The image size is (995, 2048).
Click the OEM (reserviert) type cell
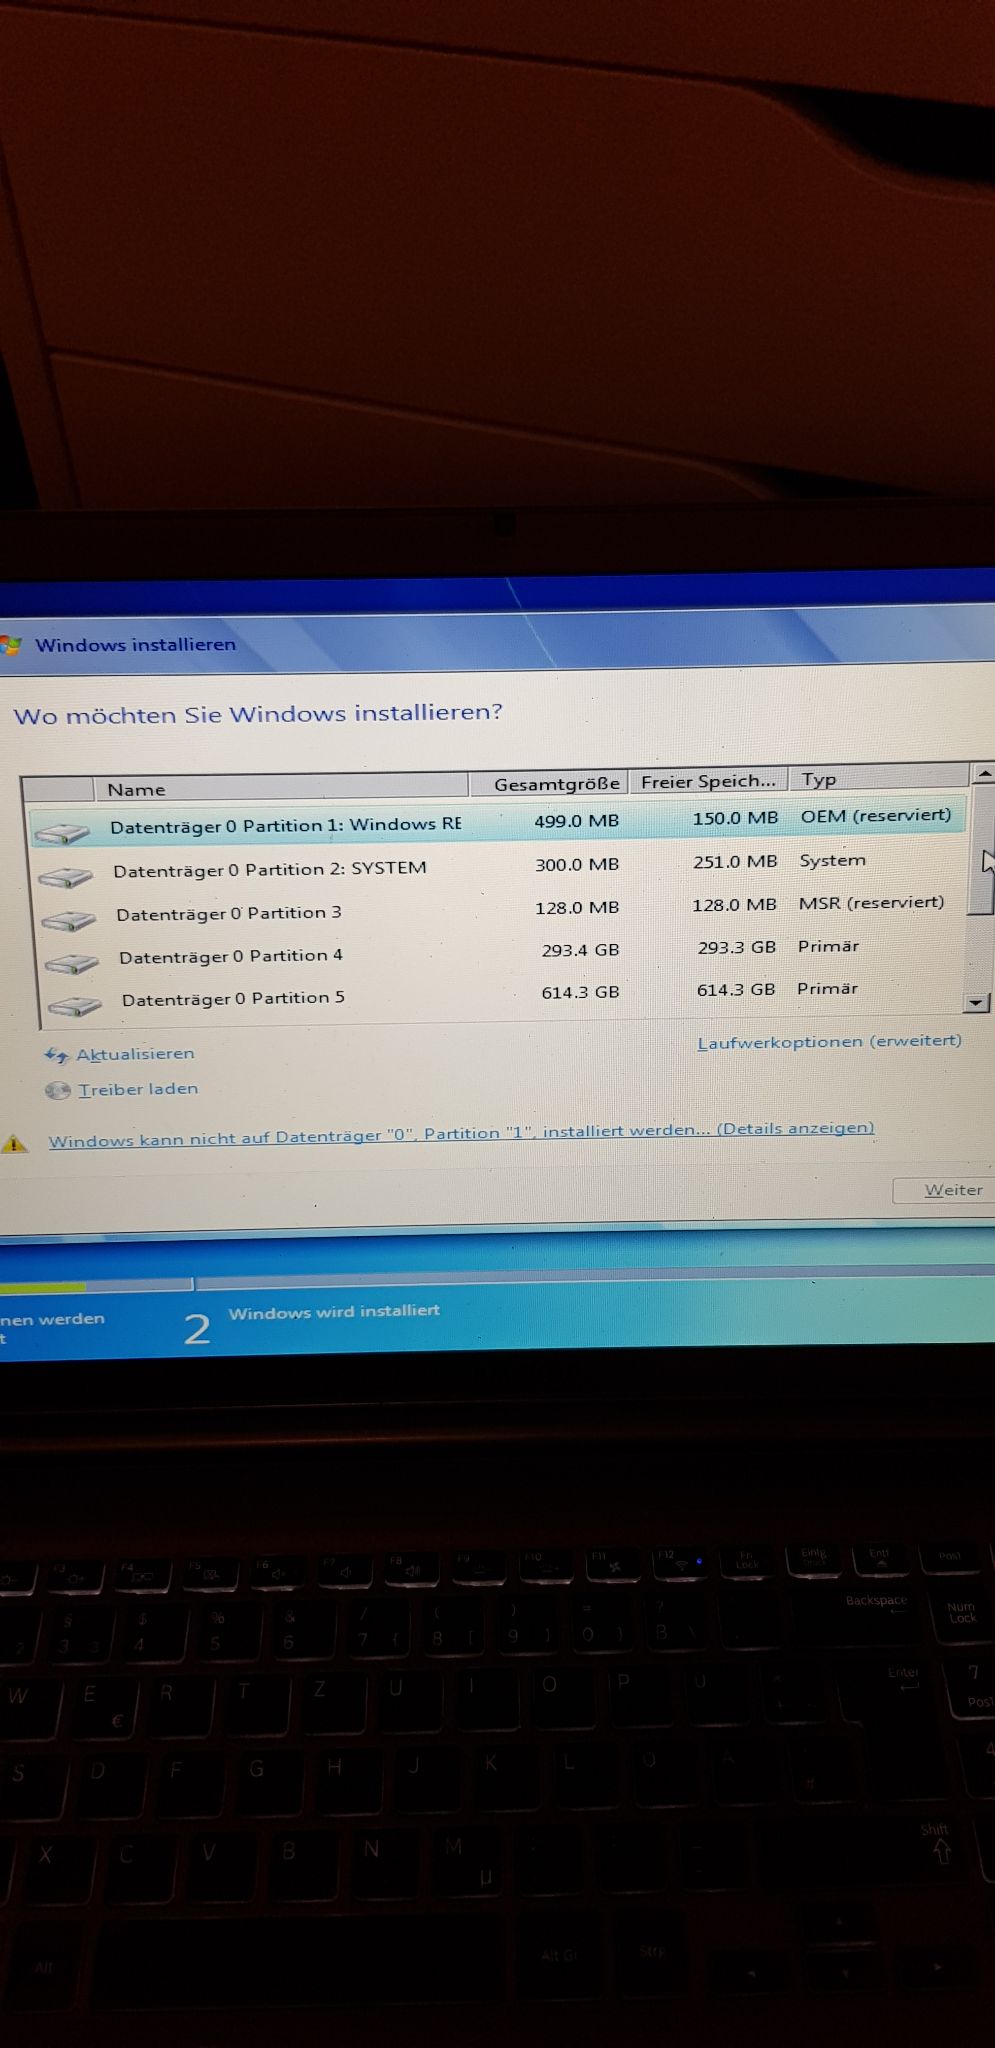[876, 815]
